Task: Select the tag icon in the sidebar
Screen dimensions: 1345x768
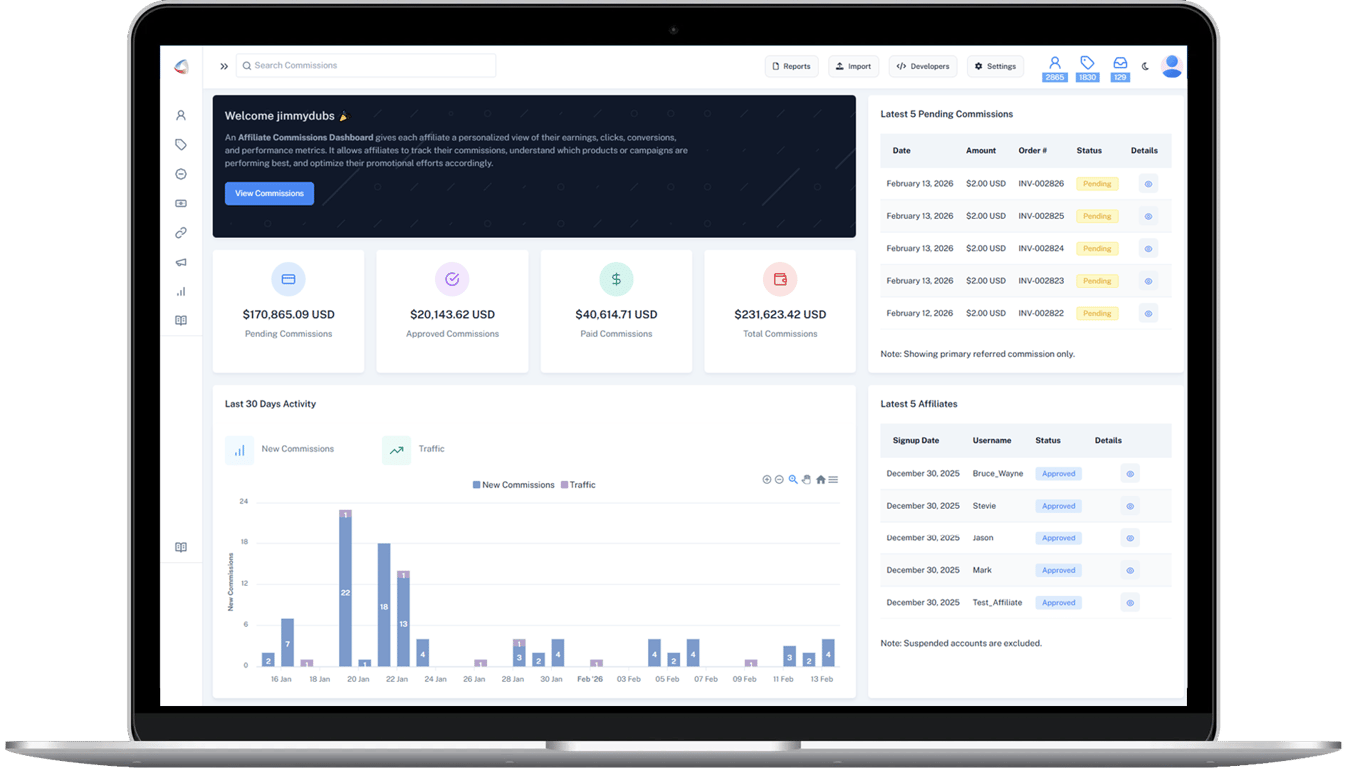Action: (x=181, y=144)
